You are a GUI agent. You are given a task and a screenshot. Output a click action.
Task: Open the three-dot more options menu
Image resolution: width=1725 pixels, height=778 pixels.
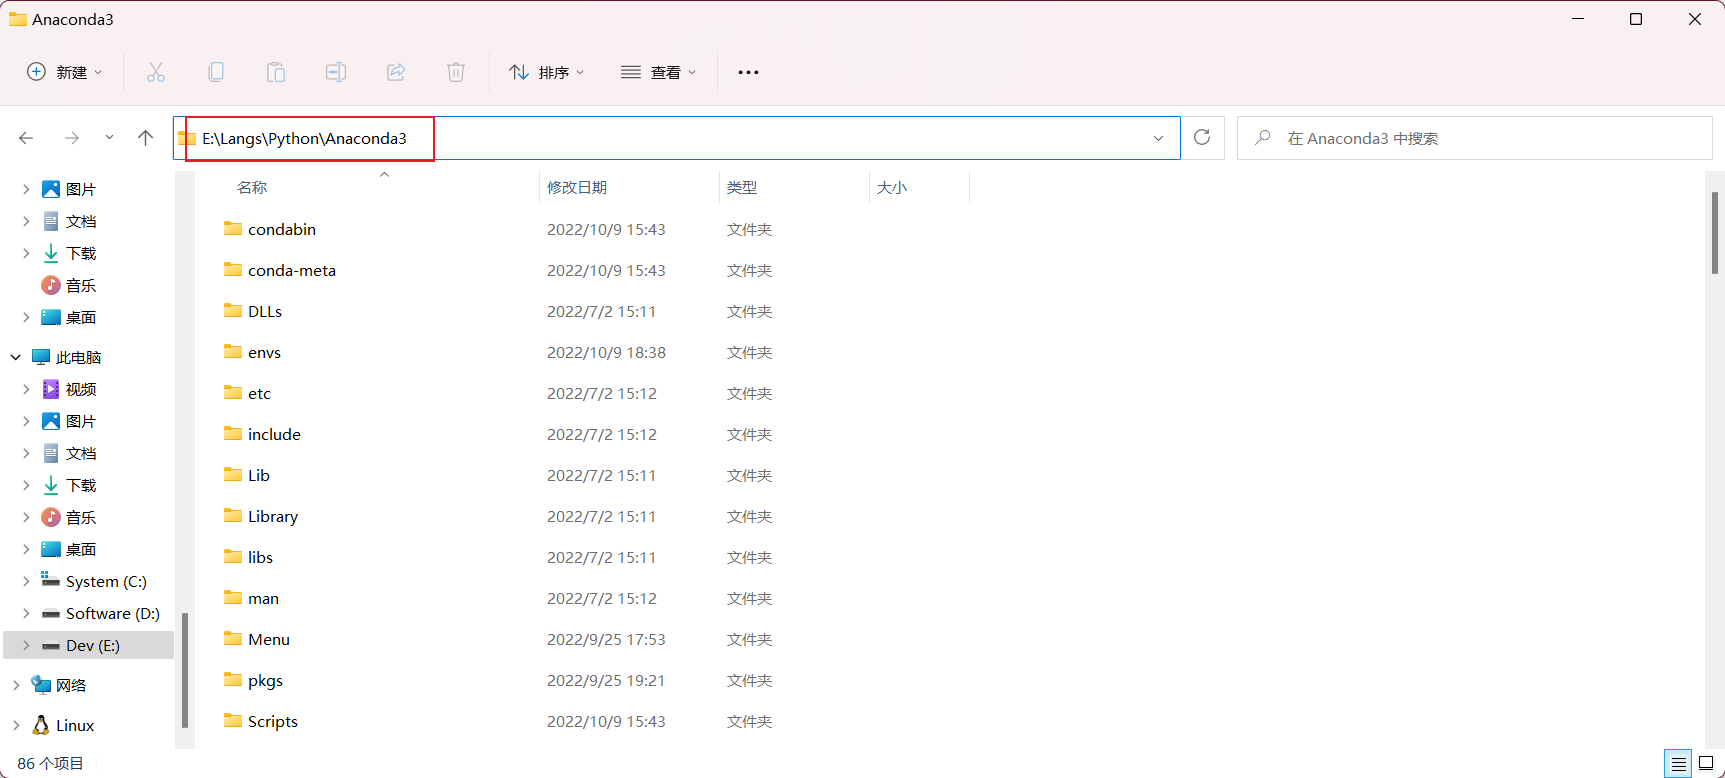tap(748, 72)
